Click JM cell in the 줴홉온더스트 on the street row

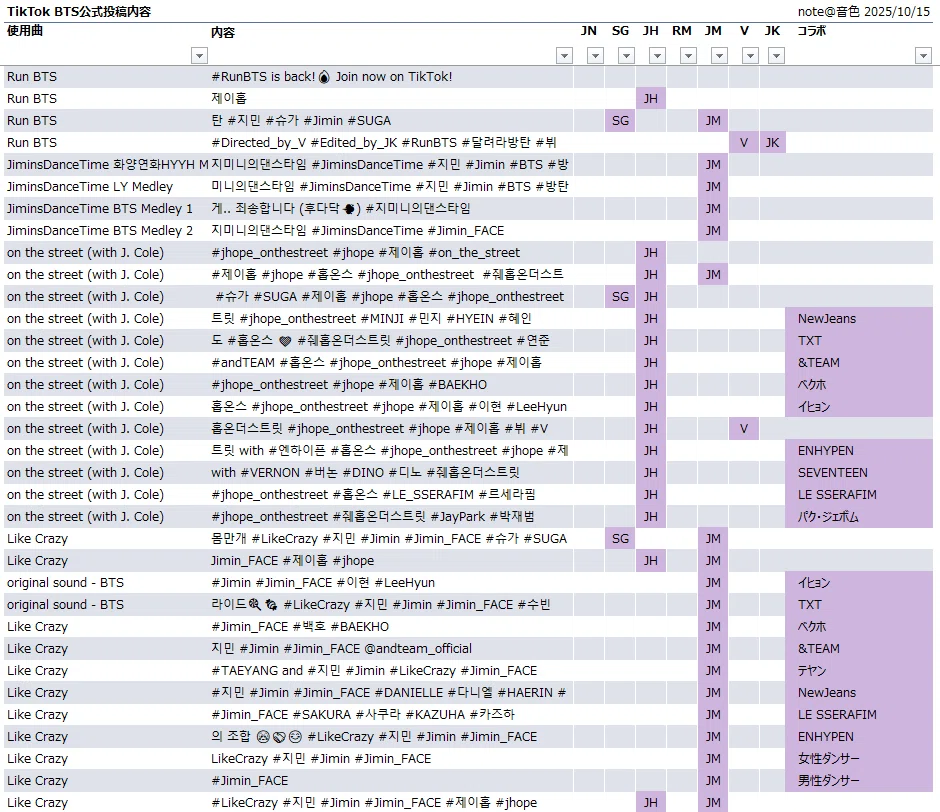pyautogui.click(x=713, y=275)
